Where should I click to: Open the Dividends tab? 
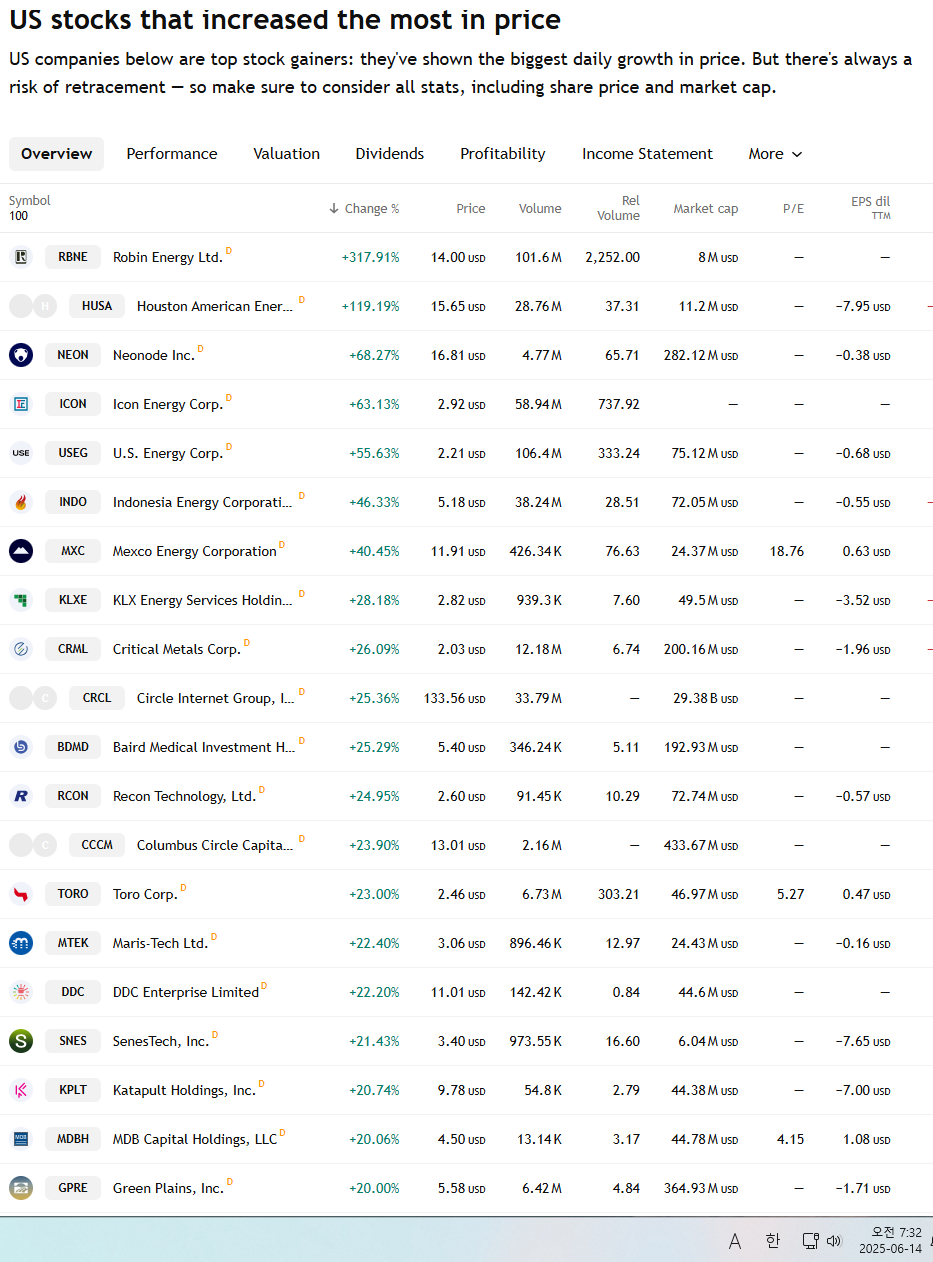click(x=390, y=154)
